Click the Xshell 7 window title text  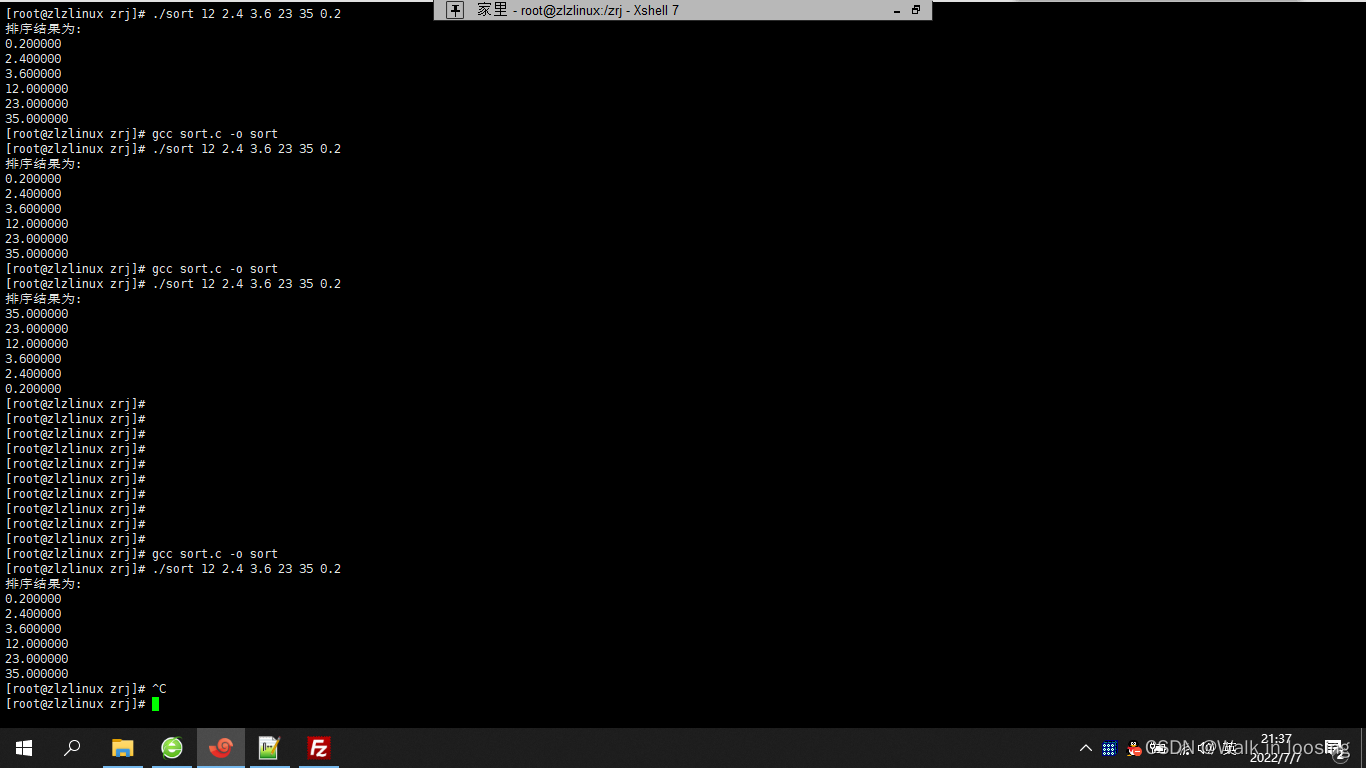(x=577, y=10)
